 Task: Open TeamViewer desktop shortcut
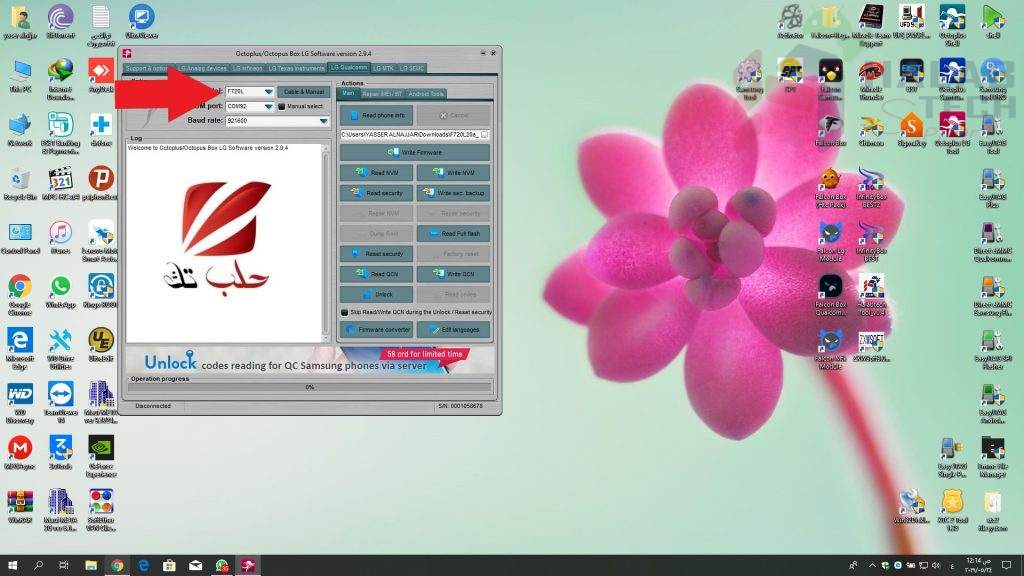(60, 402)
